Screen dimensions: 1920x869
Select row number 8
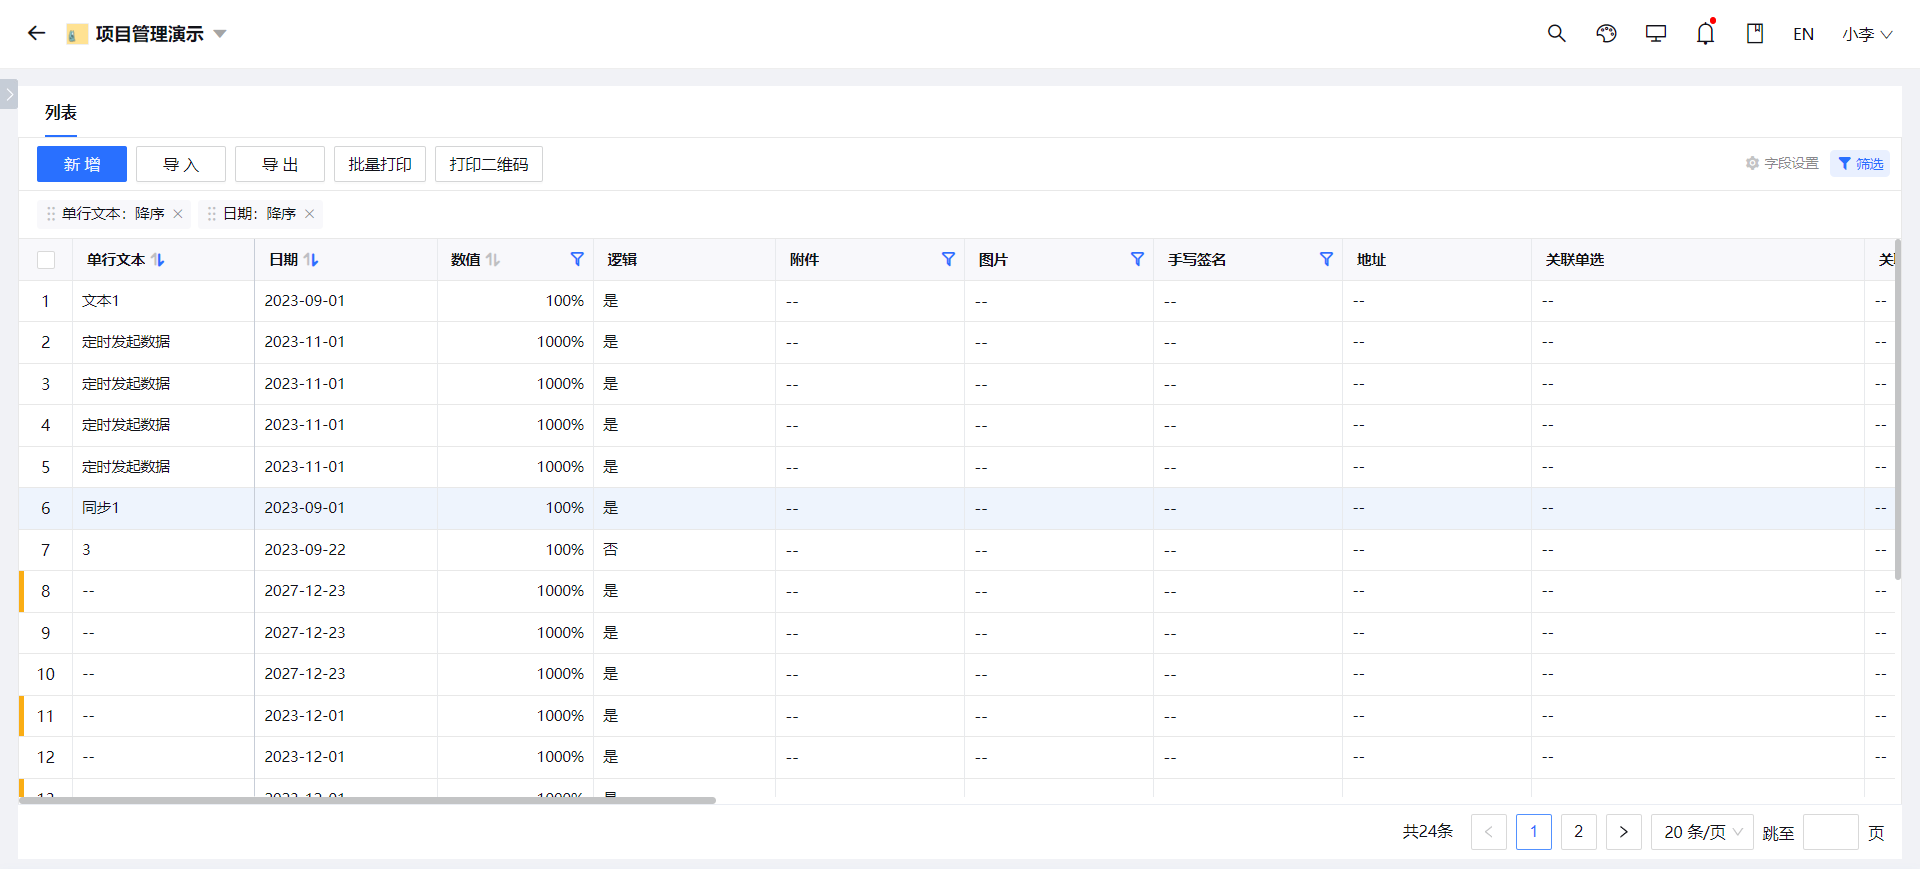pos(45,591)
